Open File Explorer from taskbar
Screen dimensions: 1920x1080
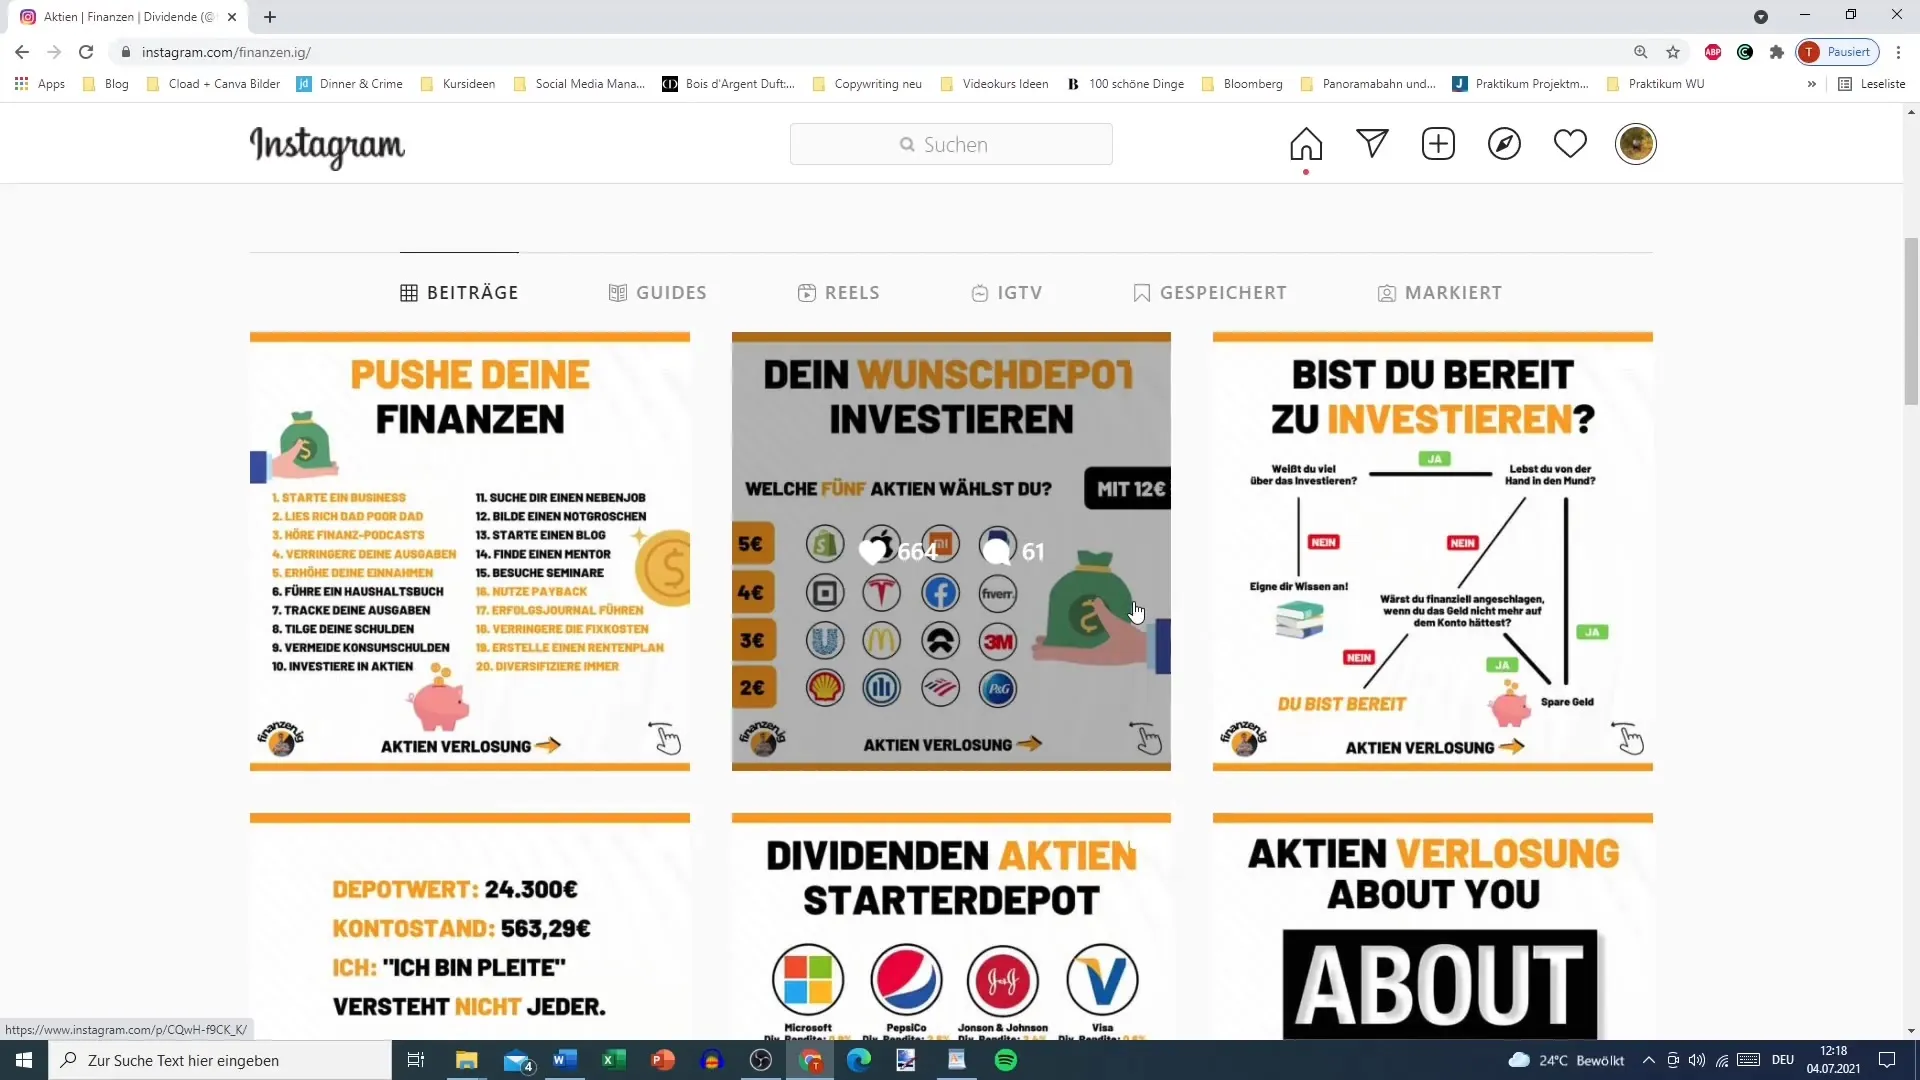click(x=467, y=1060)
